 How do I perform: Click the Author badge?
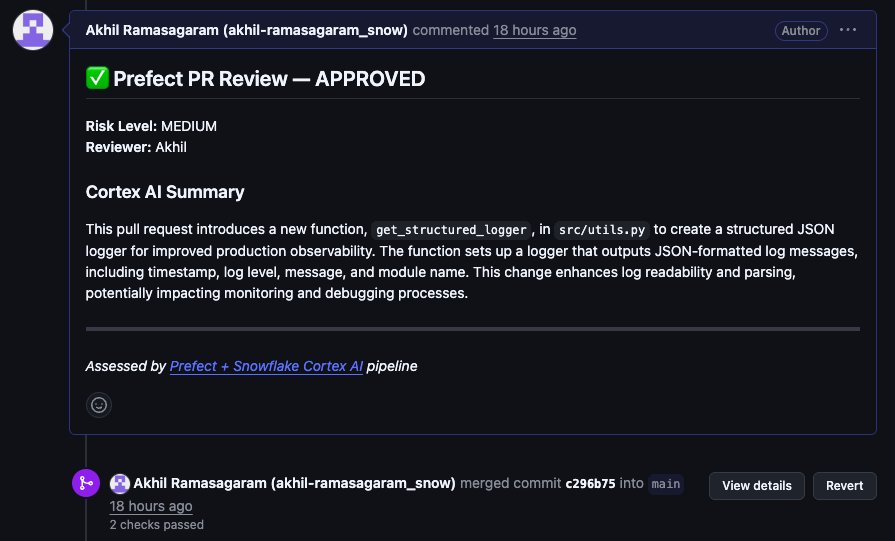tap(801, 31)
